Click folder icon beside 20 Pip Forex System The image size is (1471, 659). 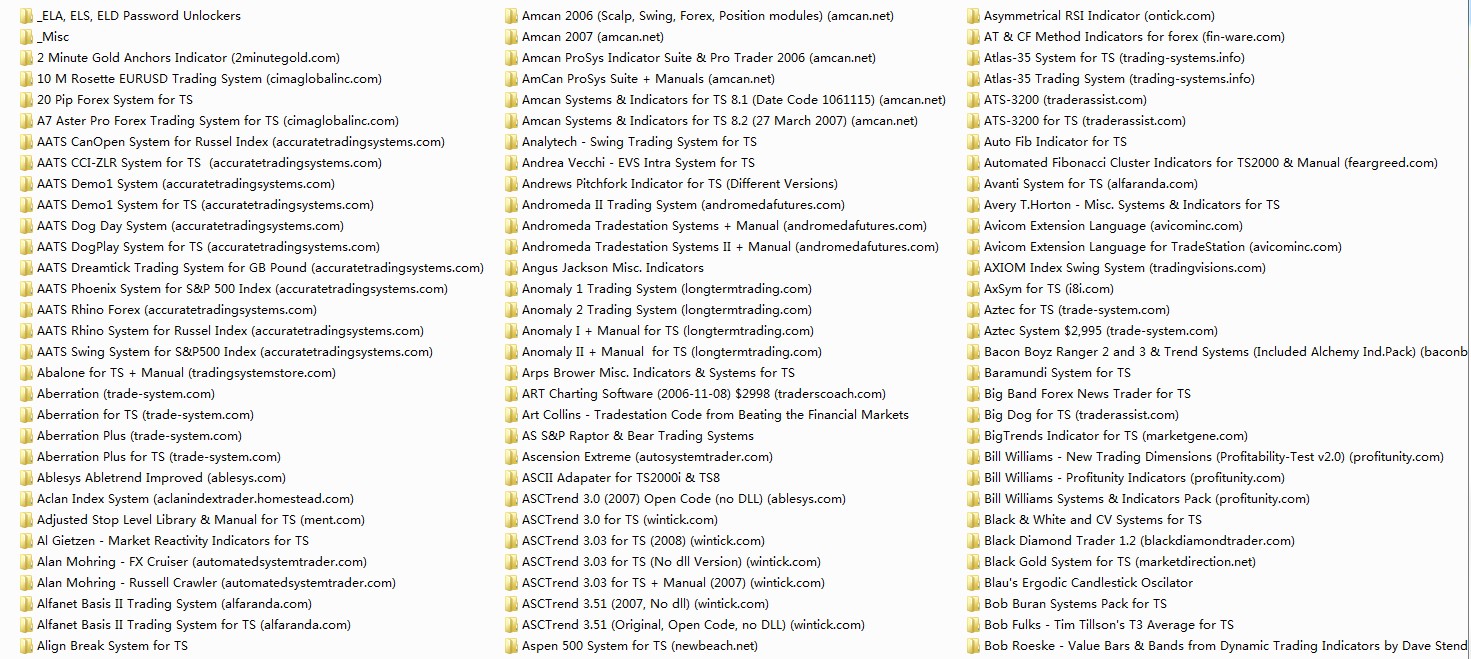tap(26, 100)
